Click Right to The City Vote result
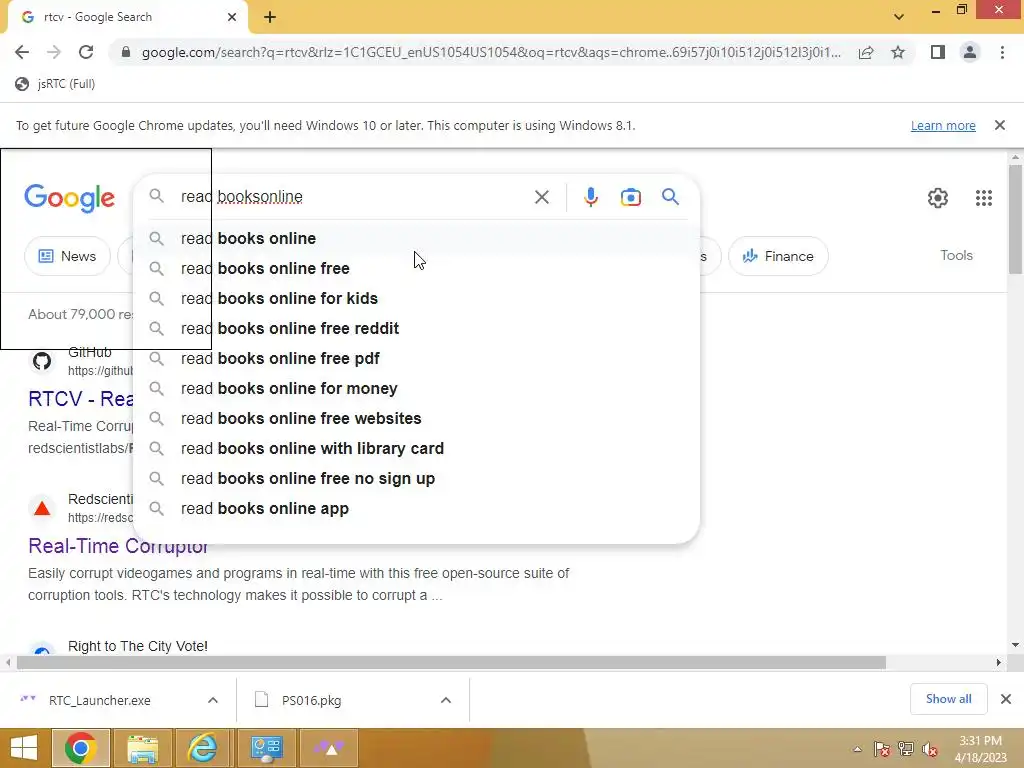This screenshot has width=1024, height=768. click(x=138, y=646)
